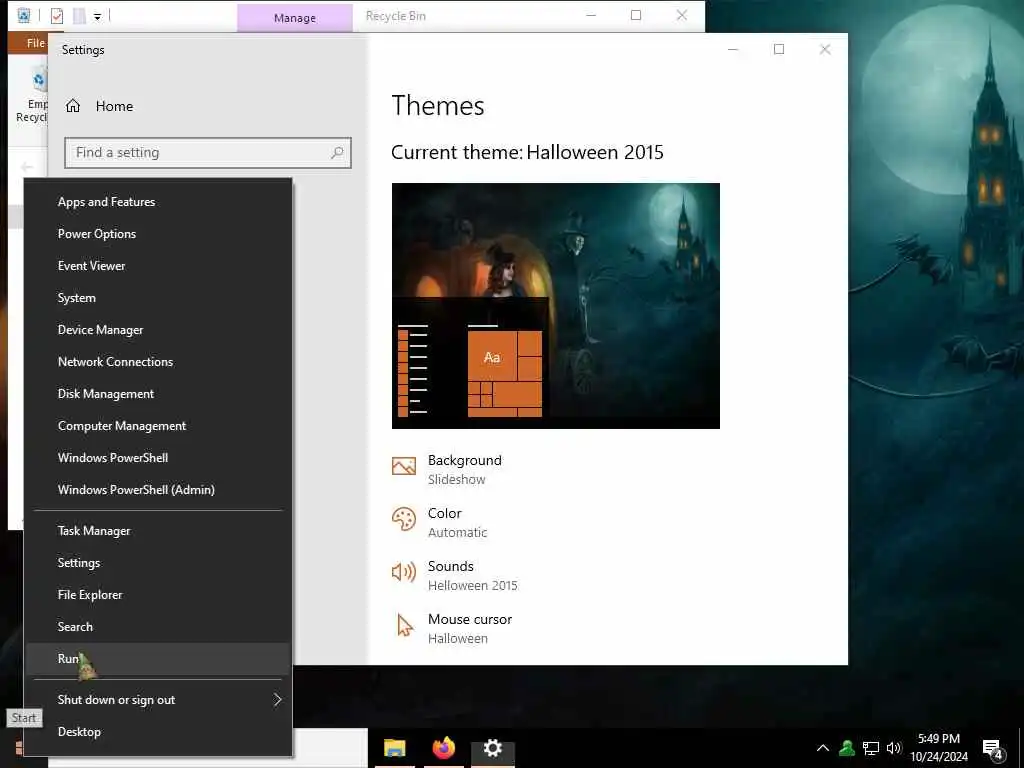Open Network Connections
Image resolution: width=1024 pixels, height=768 pixels.
point(158,362)
